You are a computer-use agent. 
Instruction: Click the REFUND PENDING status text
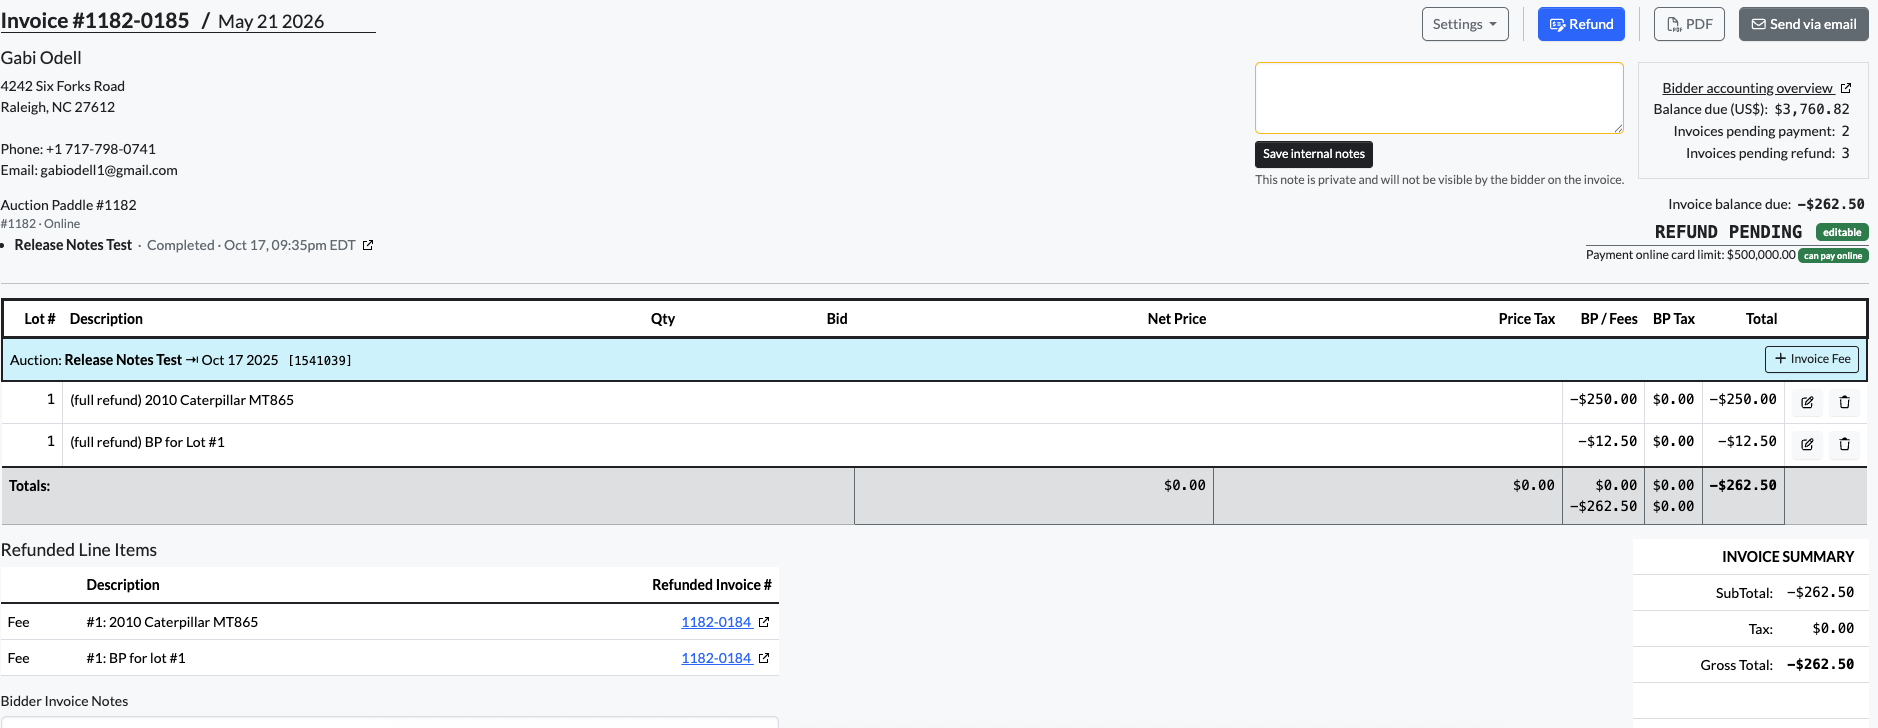pyautogui.click(x=1728, y=232)
